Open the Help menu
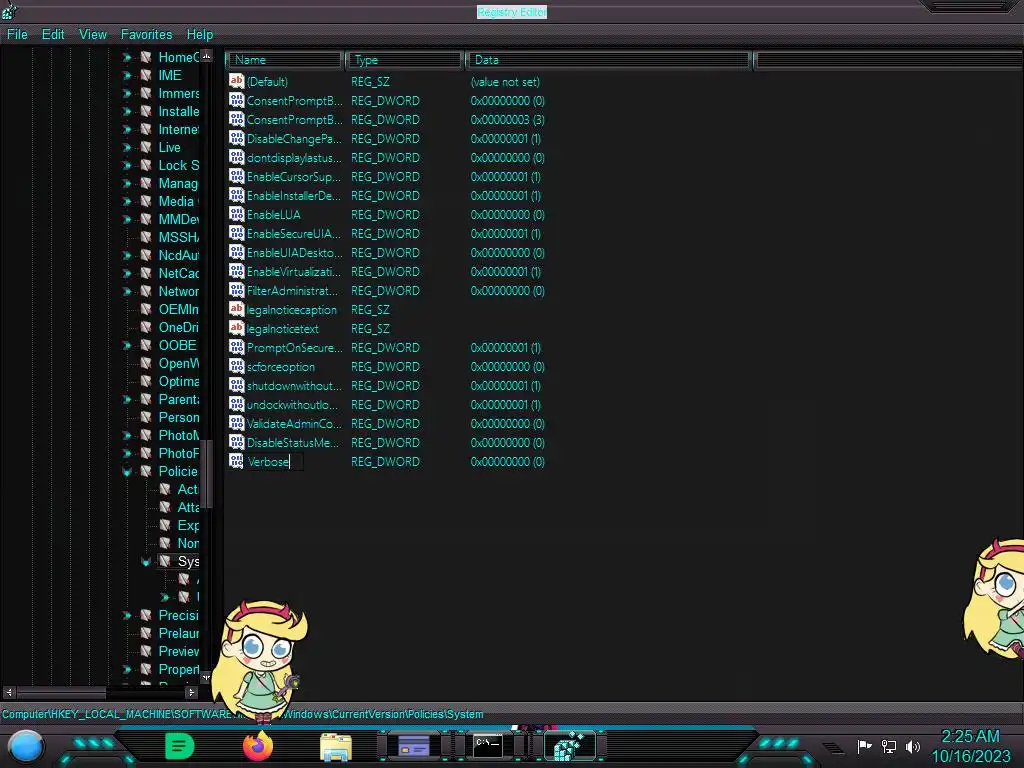 pyautogui.click(x=200, y=35)
